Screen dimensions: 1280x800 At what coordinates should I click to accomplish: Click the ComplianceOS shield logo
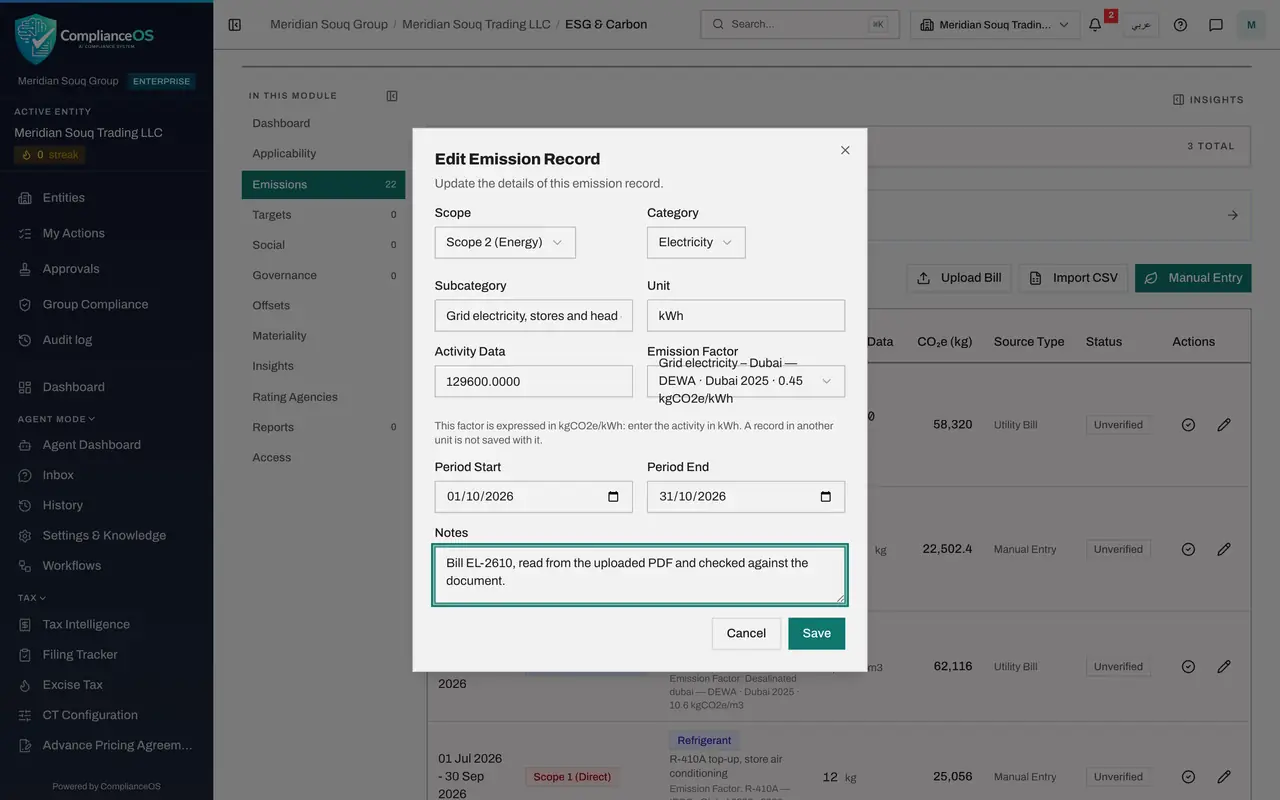(x=35, y=38)
